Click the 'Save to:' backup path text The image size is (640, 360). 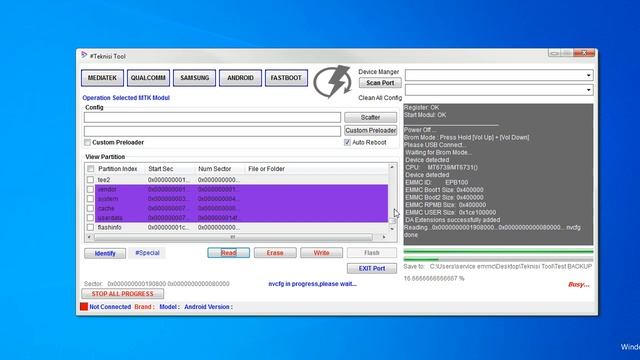498,267
